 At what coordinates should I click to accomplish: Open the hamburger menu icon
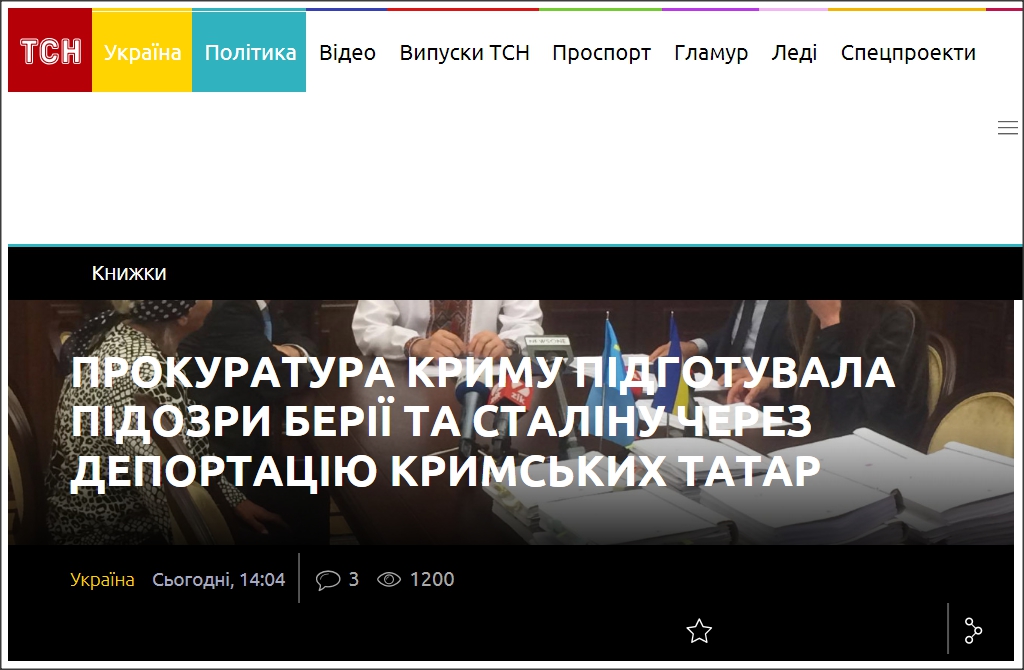click(x=1007, y=127)
